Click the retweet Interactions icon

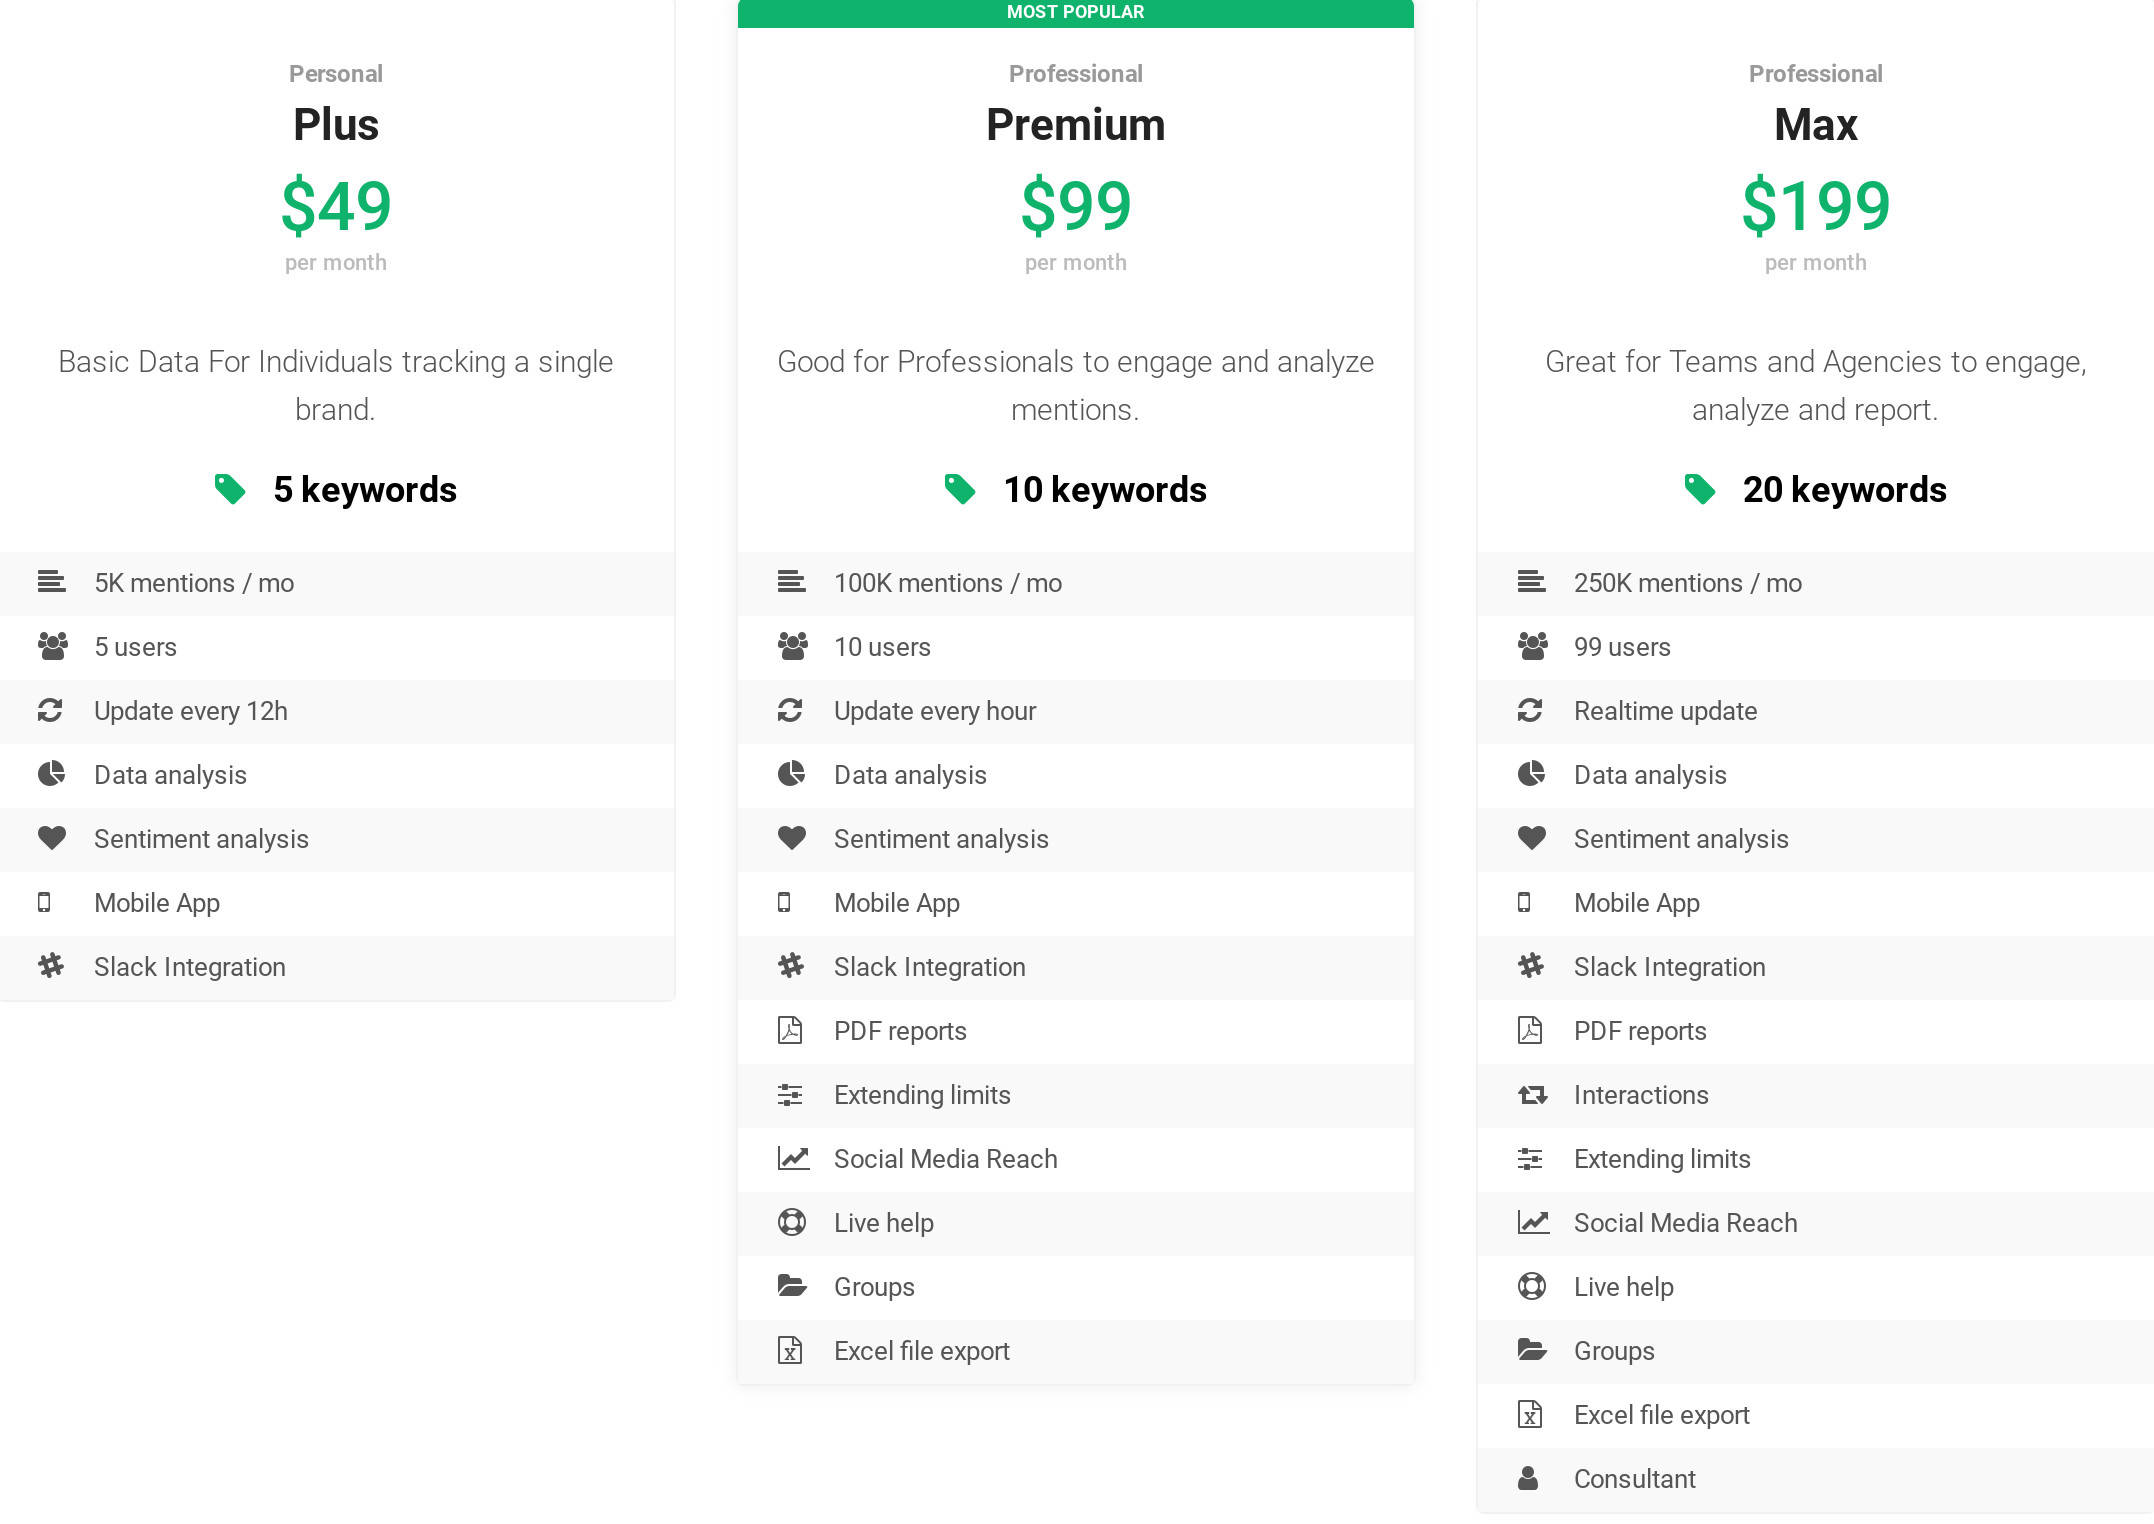point(1531,1095)
